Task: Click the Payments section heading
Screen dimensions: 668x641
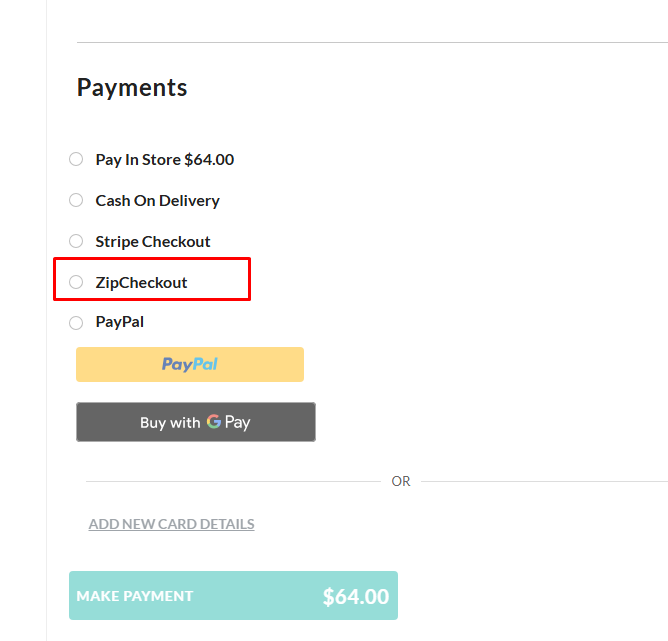Action: point(132,88)
